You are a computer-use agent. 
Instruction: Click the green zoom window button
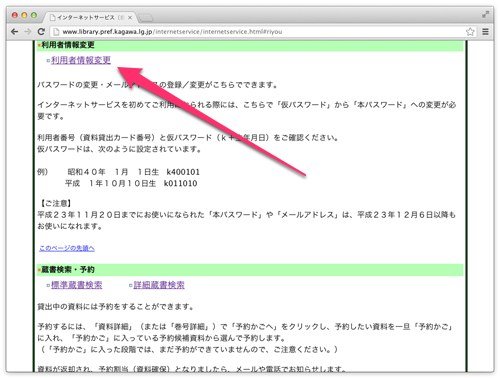click(x=34, y=15)
